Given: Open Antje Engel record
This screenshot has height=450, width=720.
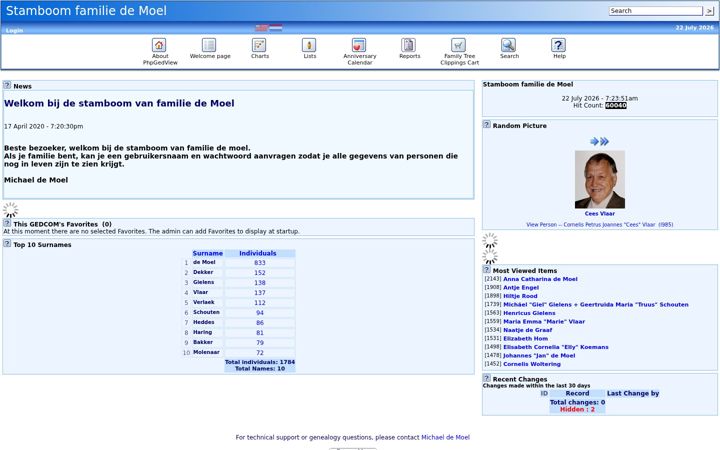Looking at the screenshot, I should pos(521,287).
